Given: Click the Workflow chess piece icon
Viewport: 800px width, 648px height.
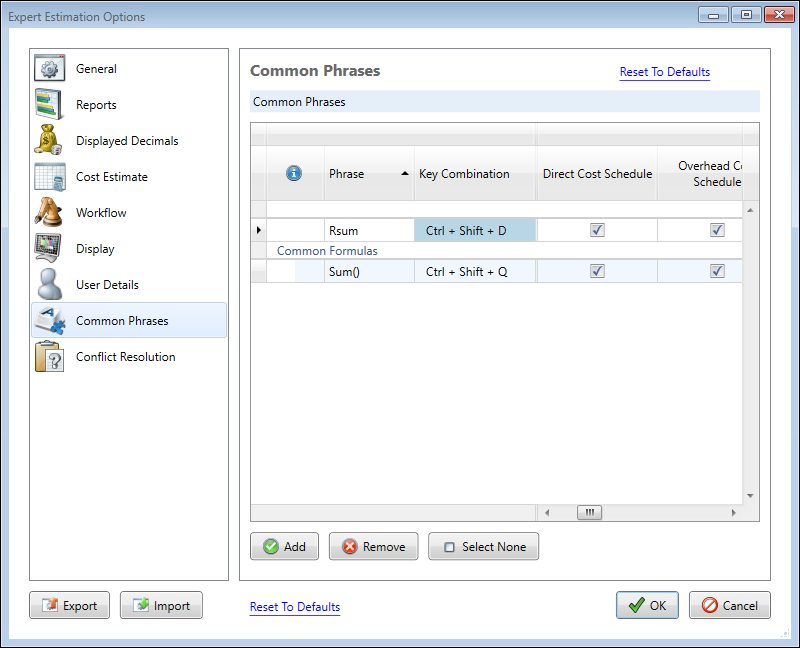Looking at the screenshot, I should point(50,213).
